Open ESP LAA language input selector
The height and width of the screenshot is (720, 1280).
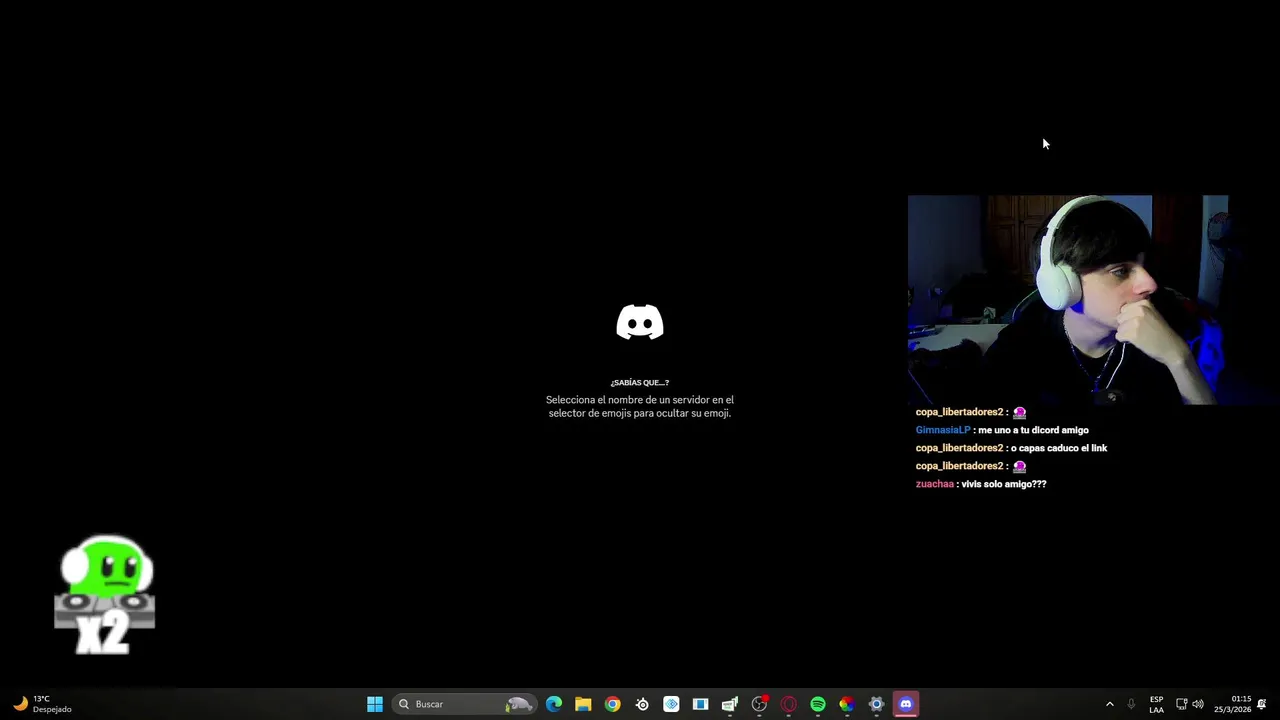click(1156, 704)
